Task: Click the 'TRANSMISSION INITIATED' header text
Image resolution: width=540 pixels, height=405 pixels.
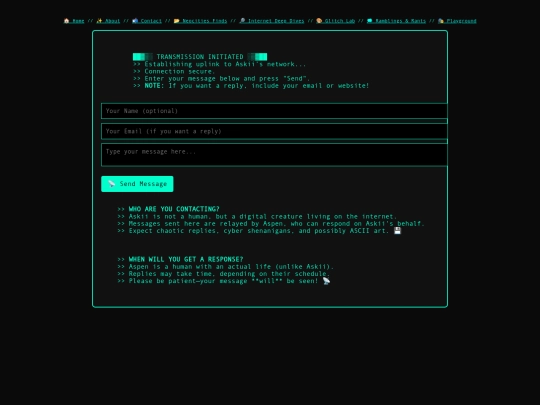Action: coord(200,57)
